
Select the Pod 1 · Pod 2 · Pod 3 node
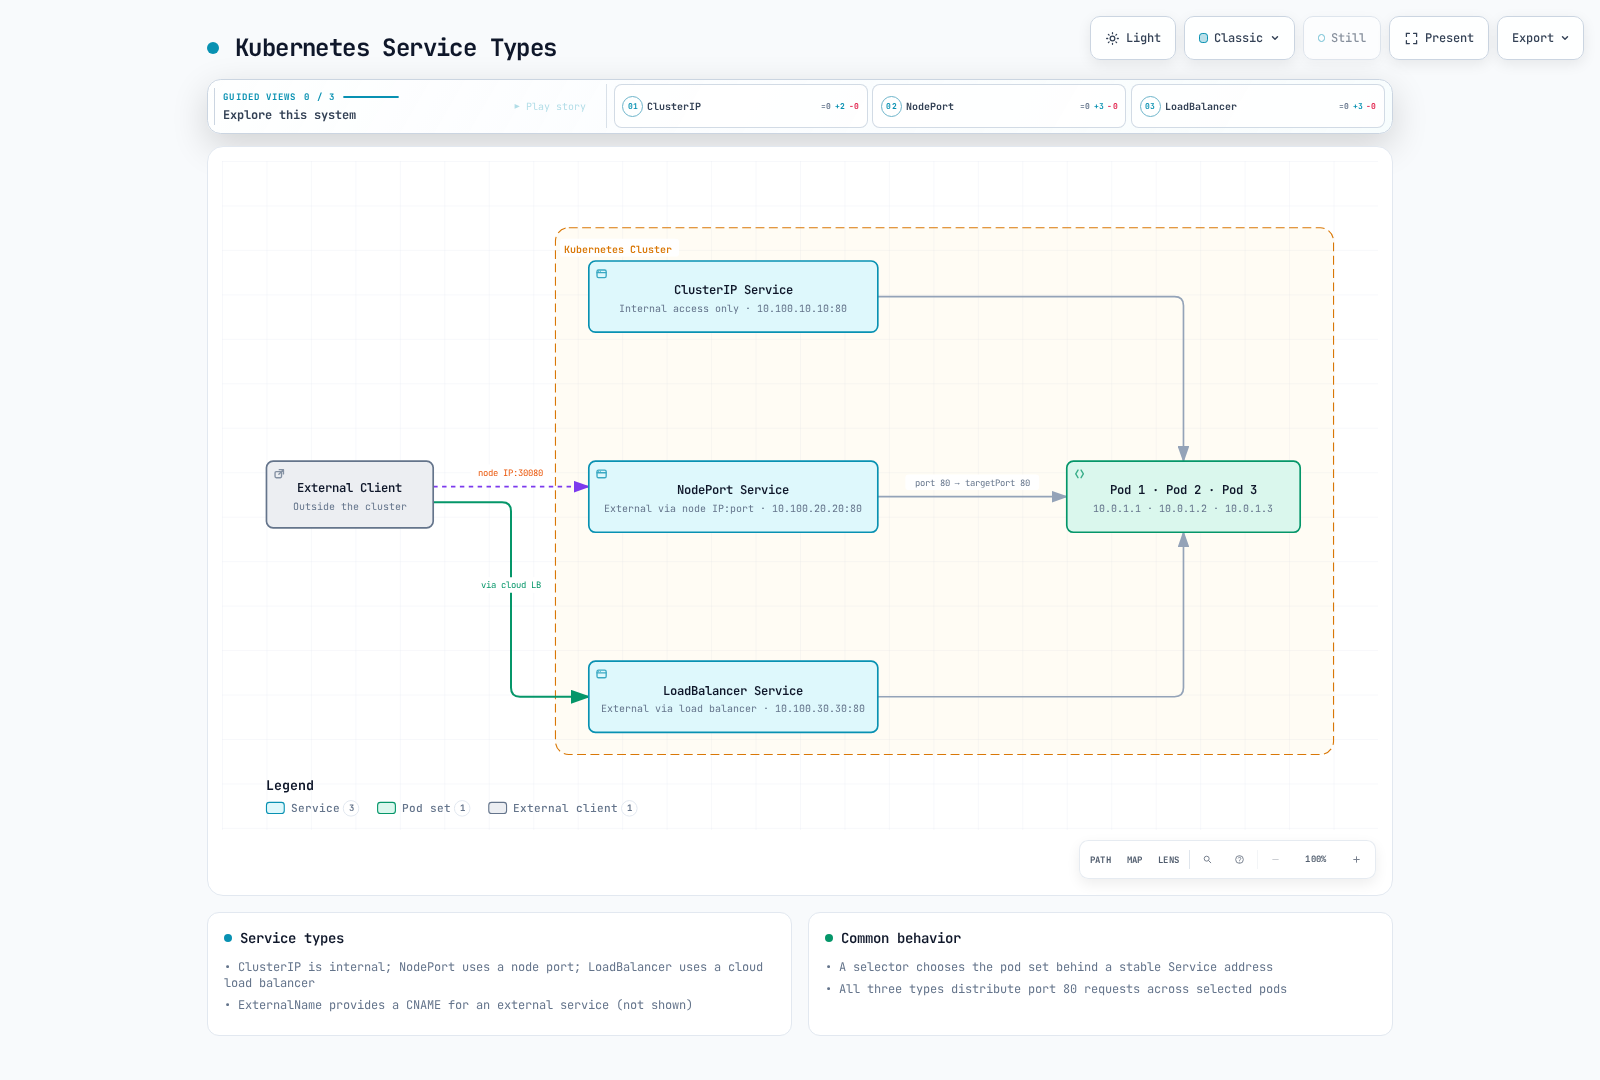pyautogui.click(x=1183, y=497)
